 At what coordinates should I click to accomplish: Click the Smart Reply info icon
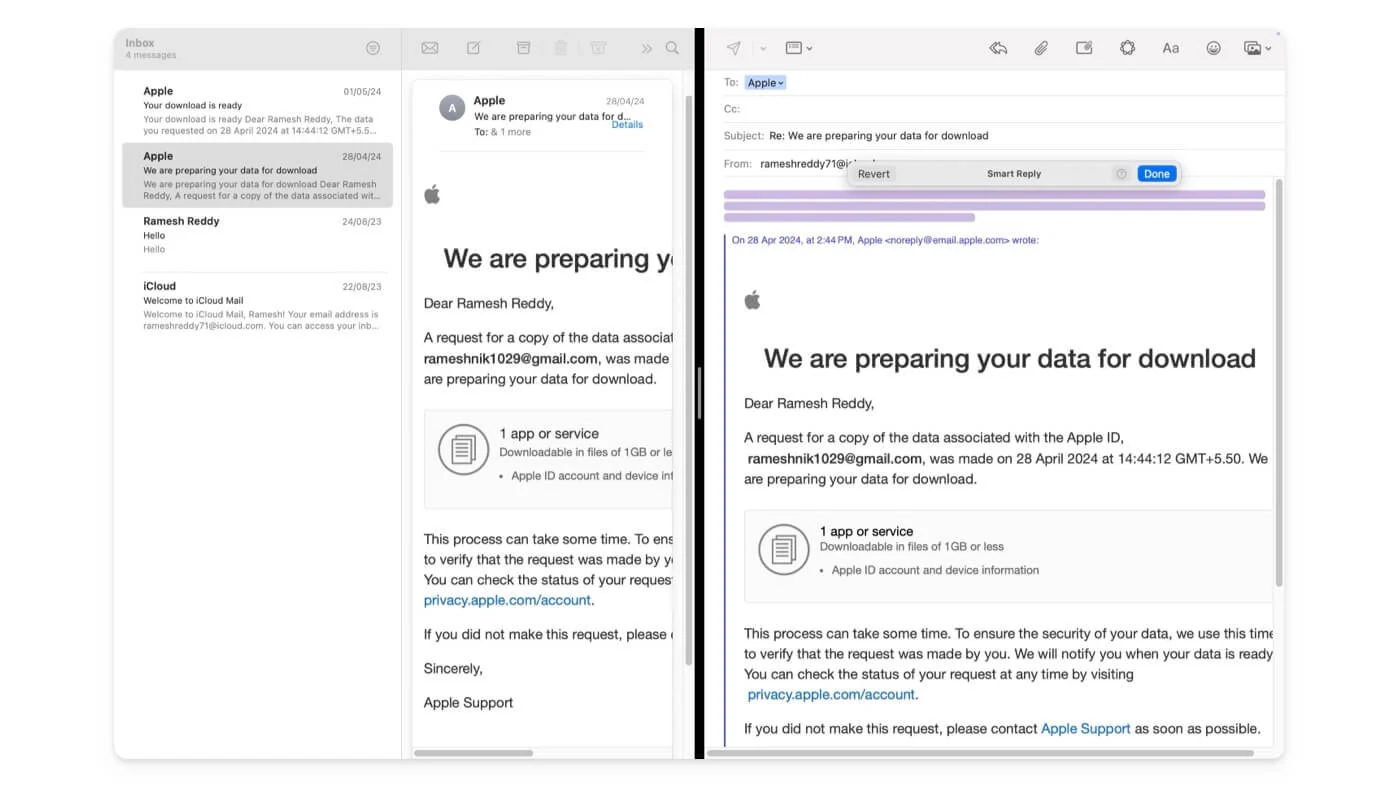pyautogui.click(x=1121, y=174)
